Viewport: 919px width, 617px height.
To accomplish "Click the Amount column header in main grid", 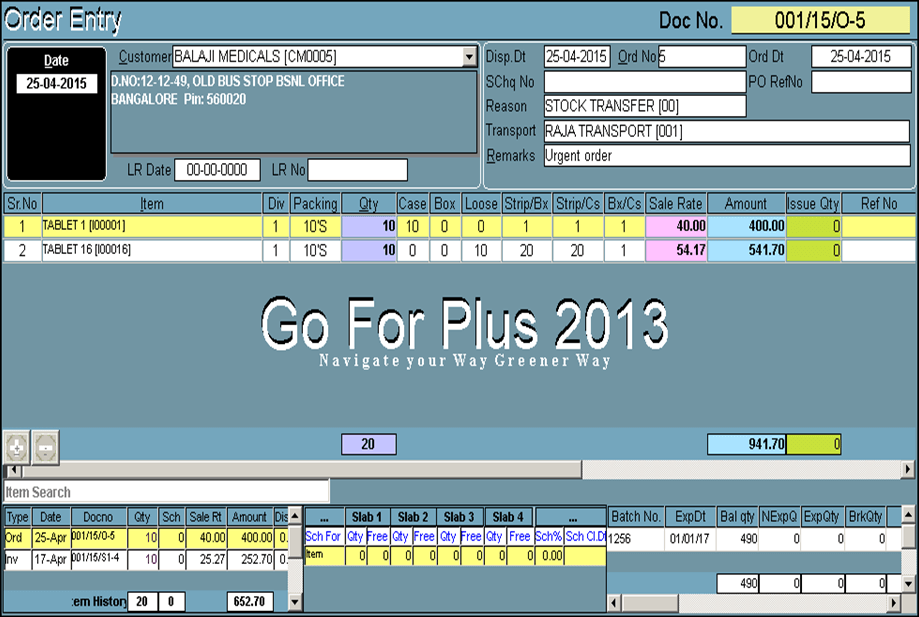I will tap(746, 204).
